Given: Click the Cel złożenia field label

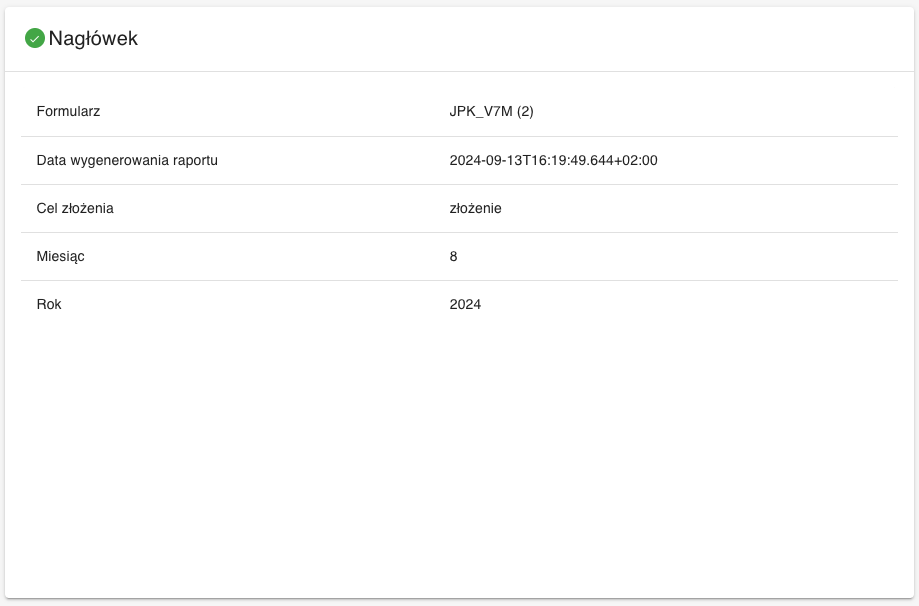Looking at the screenshot, I should [x=75, y=208].
